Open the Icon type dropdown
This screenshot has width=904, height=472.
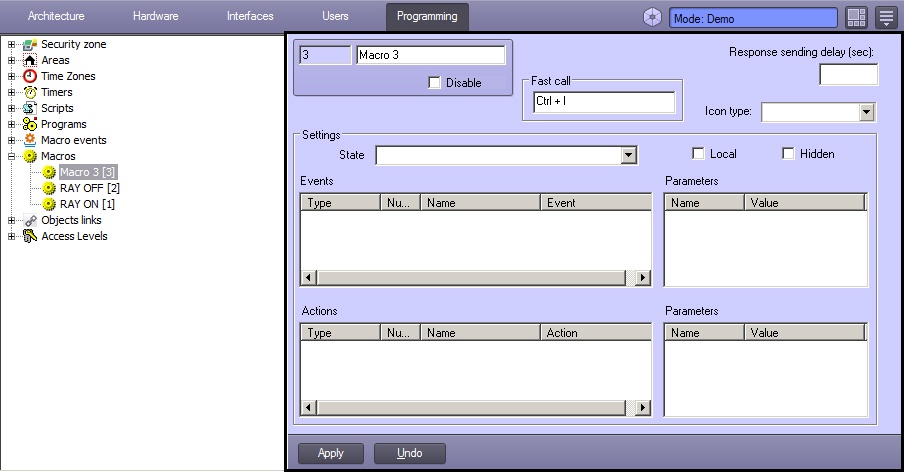[x=867, y=112]
